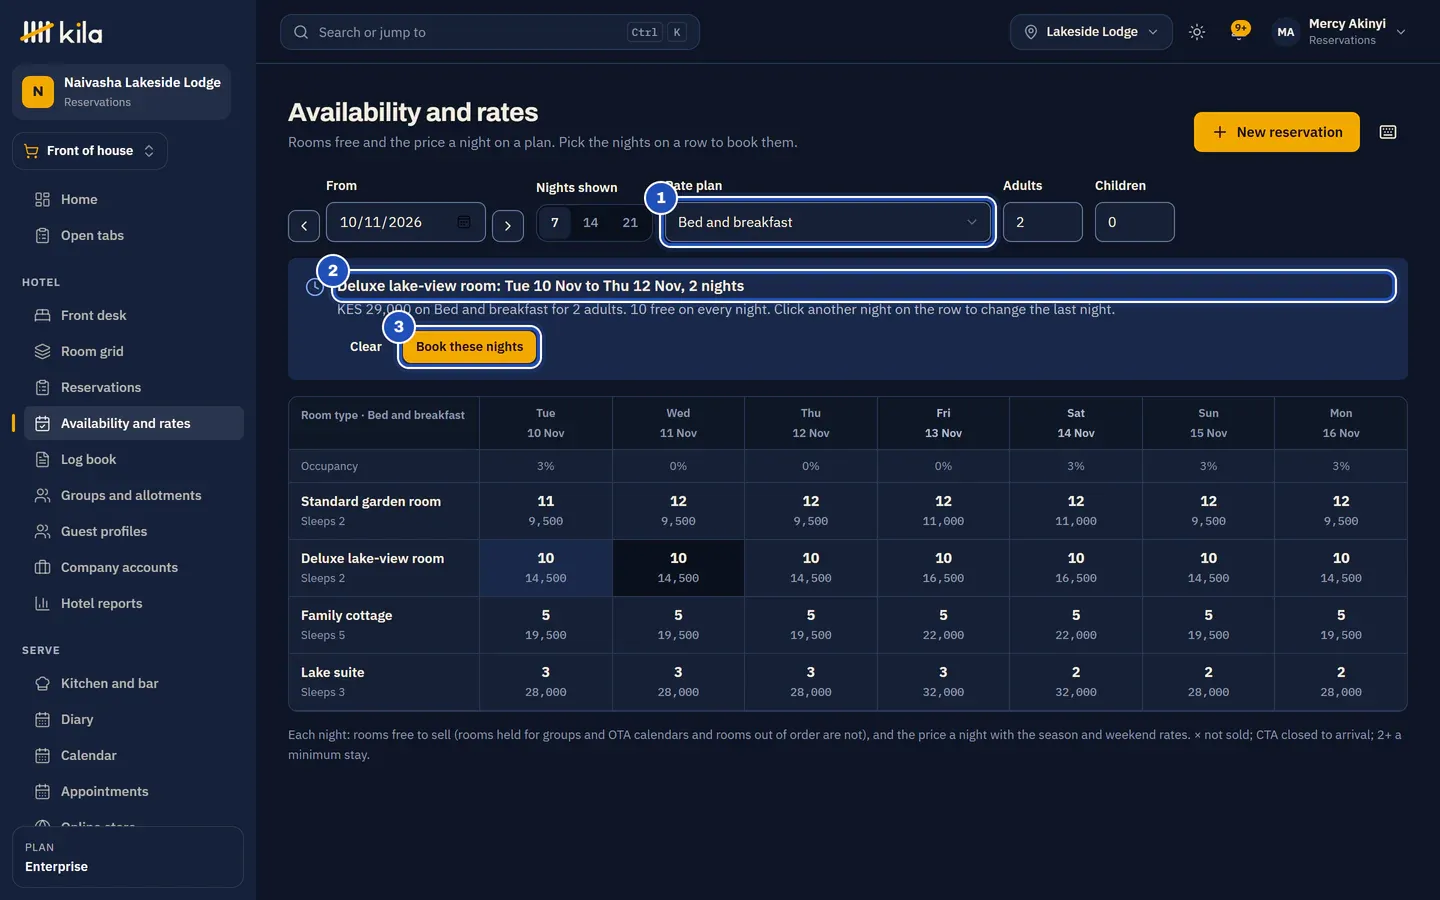1440x900 pixels.
Task: Click Book these nights
Action: (x=470, y=347)
